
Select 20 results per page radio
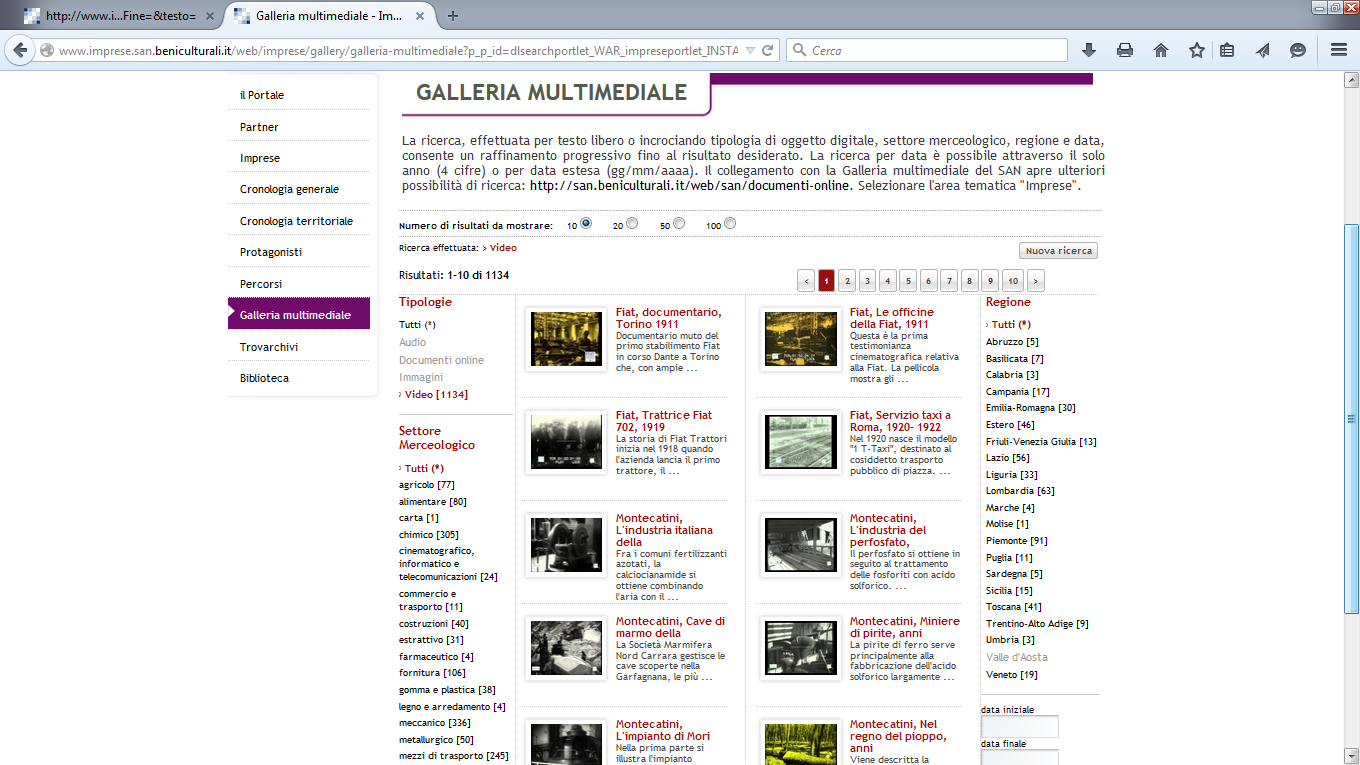point(632,223)
